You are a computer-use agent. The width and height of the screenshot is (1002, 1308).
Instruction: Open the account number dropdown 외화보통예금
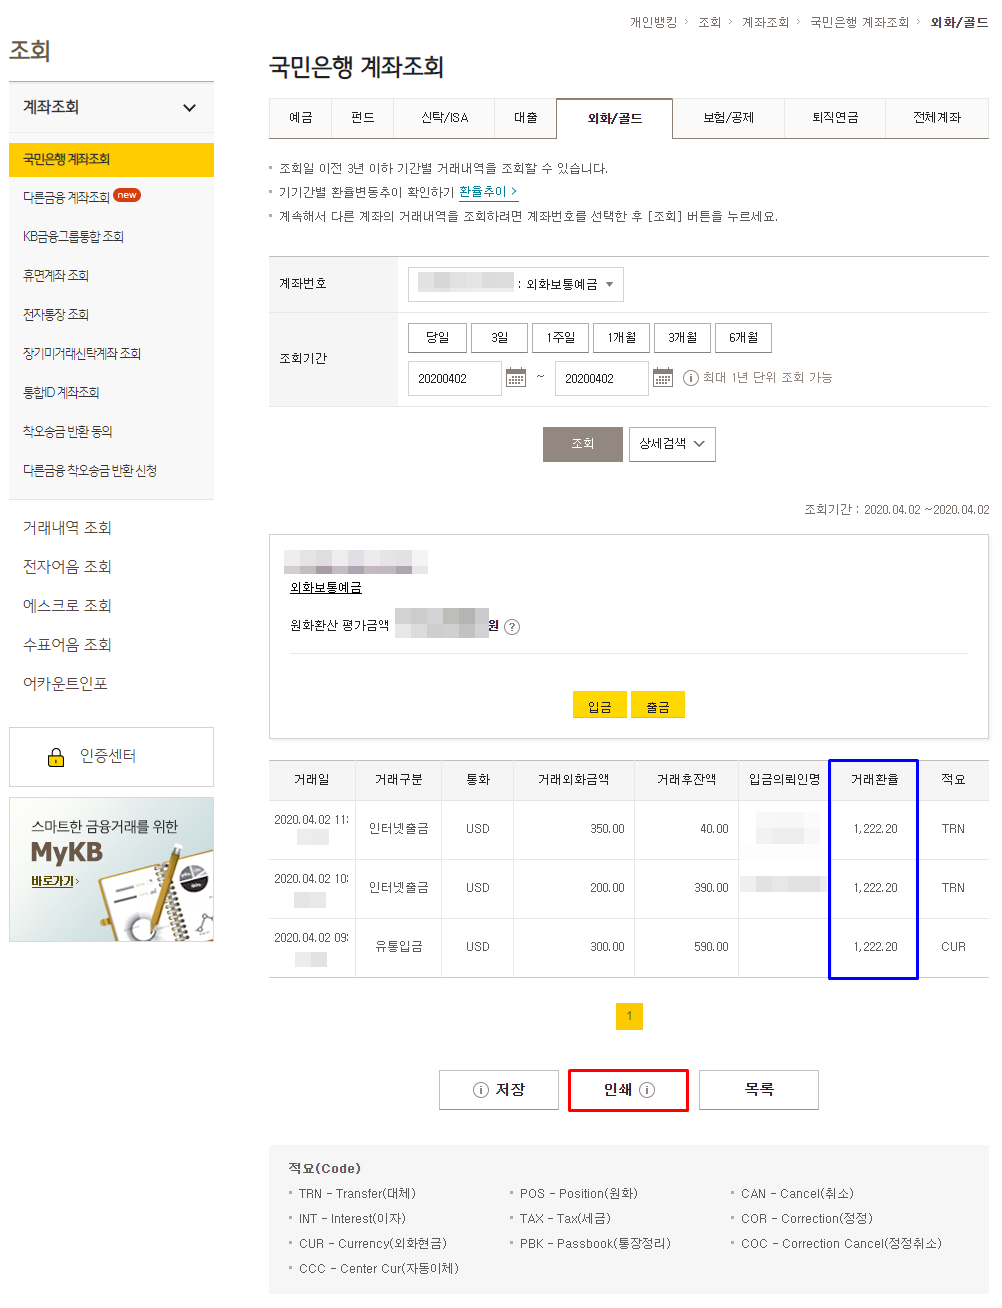(516, 284)
